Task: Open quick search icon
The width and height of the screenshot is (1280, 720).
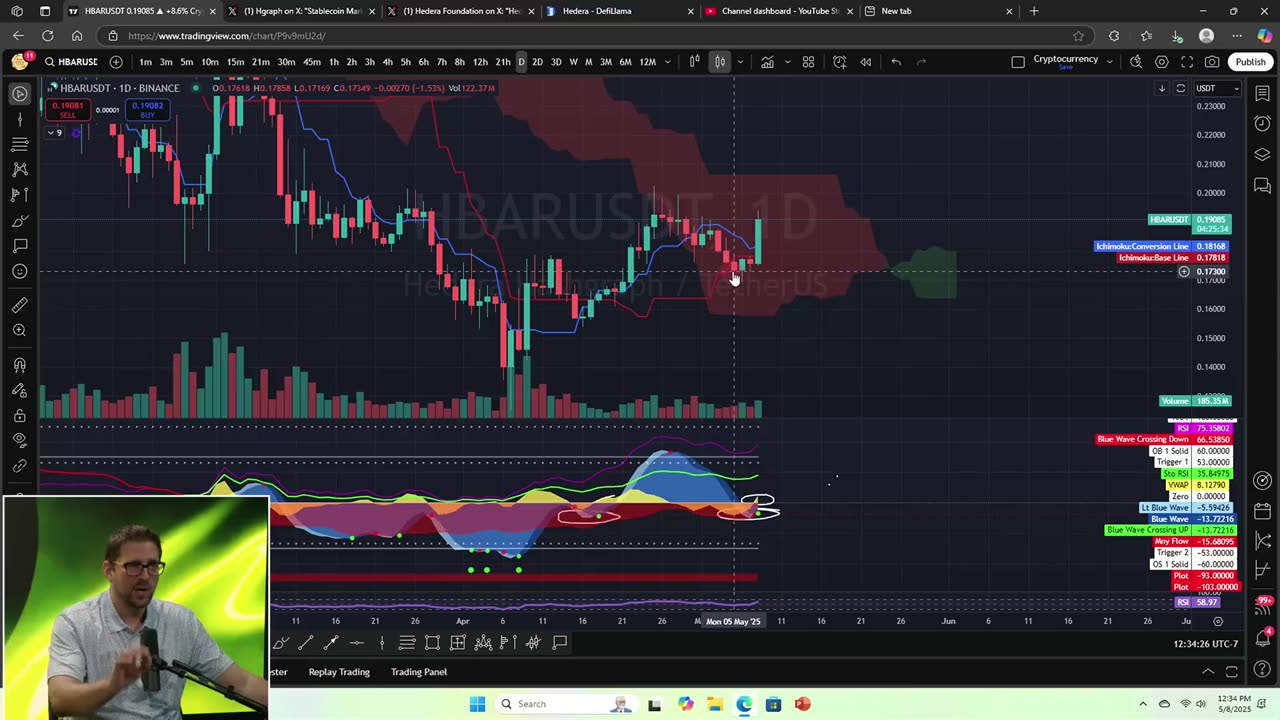Action: pyautogui.click(x=1136, y=62)
